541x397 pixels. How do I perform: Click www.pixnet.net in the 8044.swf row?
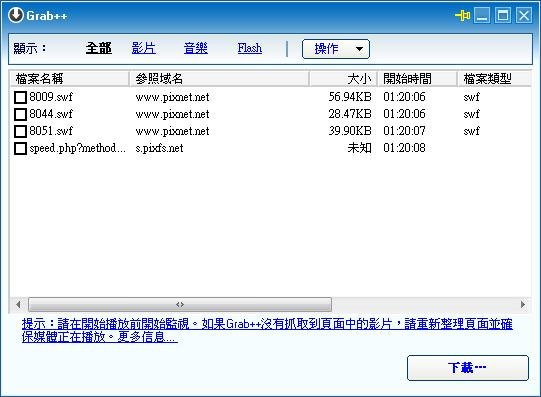pos(172,114)
